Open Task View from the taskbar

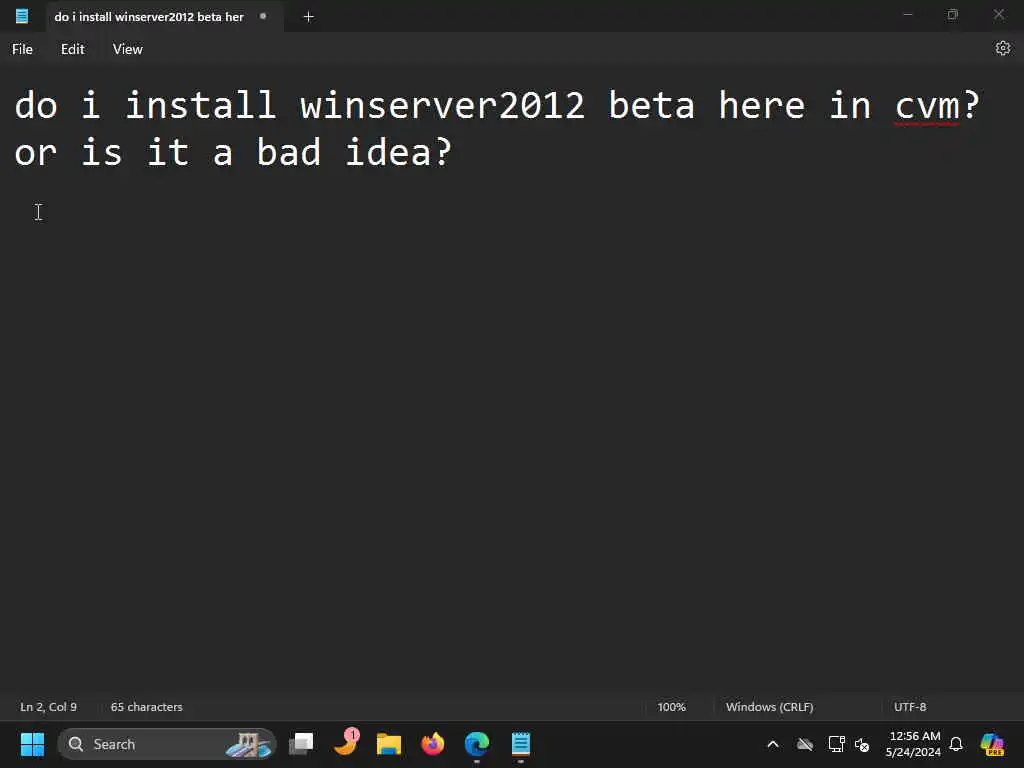[x=301, y=744]
